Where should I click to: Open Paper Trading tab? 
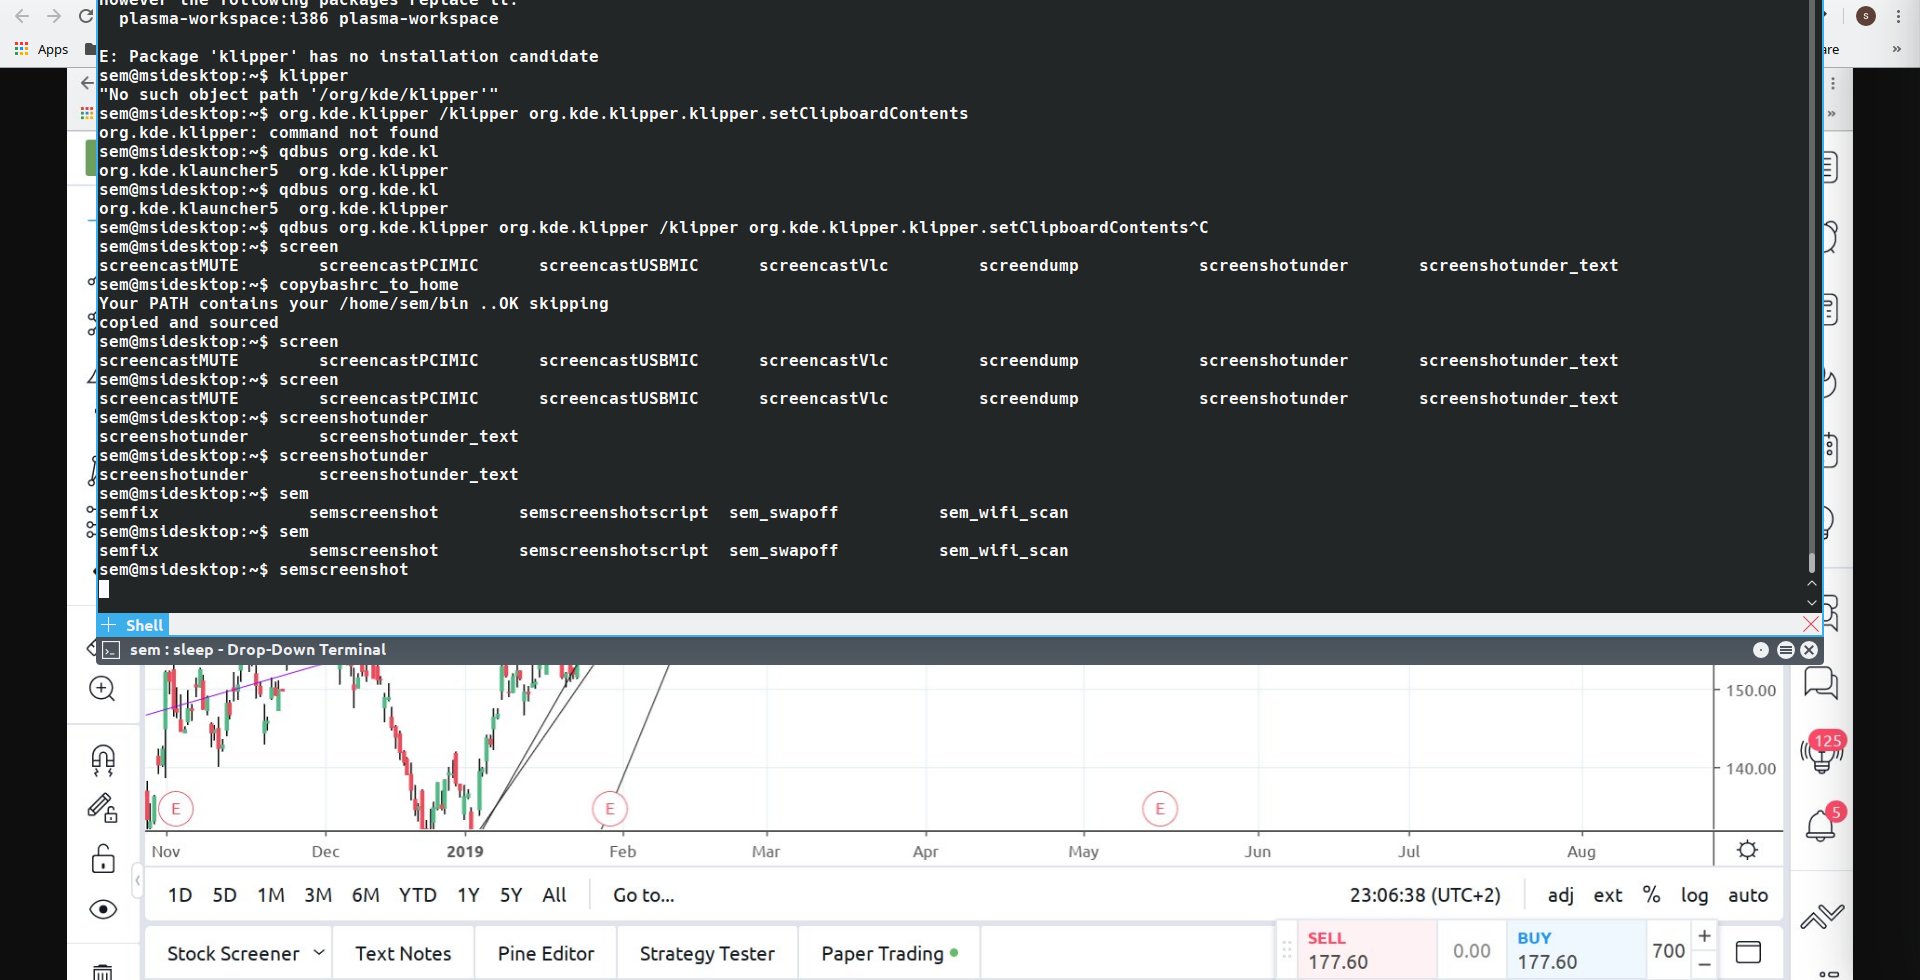(x=889, y=953)
